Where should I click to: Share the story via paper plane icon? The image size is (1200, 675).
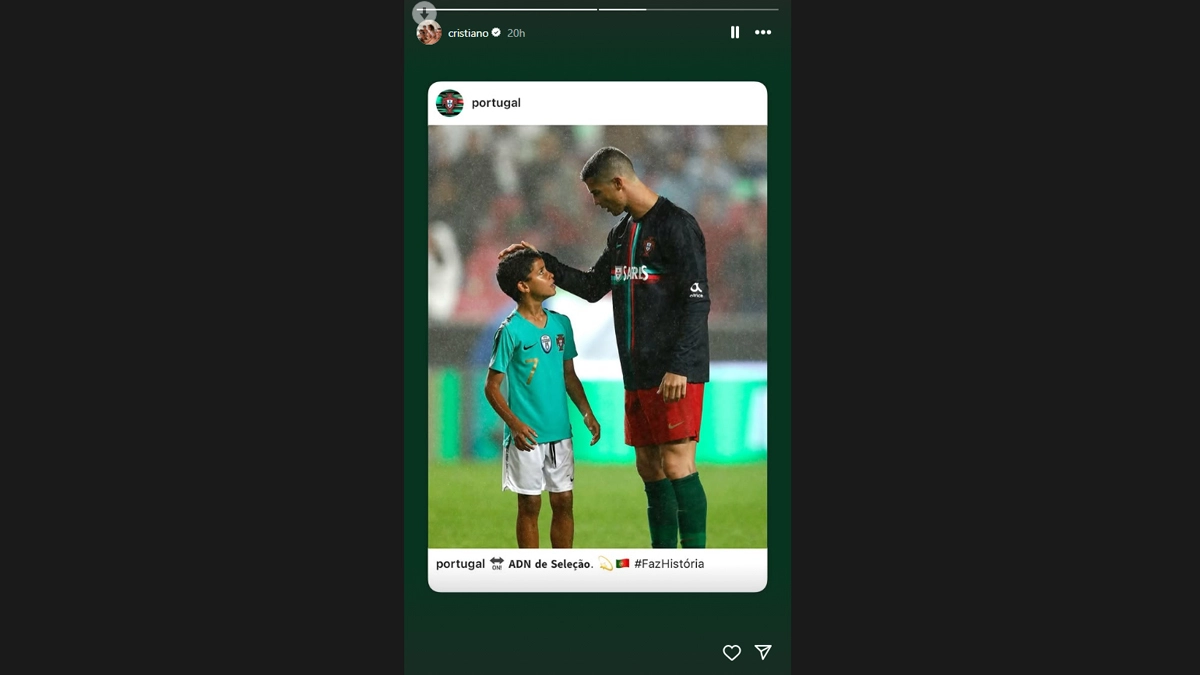click(763, 652)
